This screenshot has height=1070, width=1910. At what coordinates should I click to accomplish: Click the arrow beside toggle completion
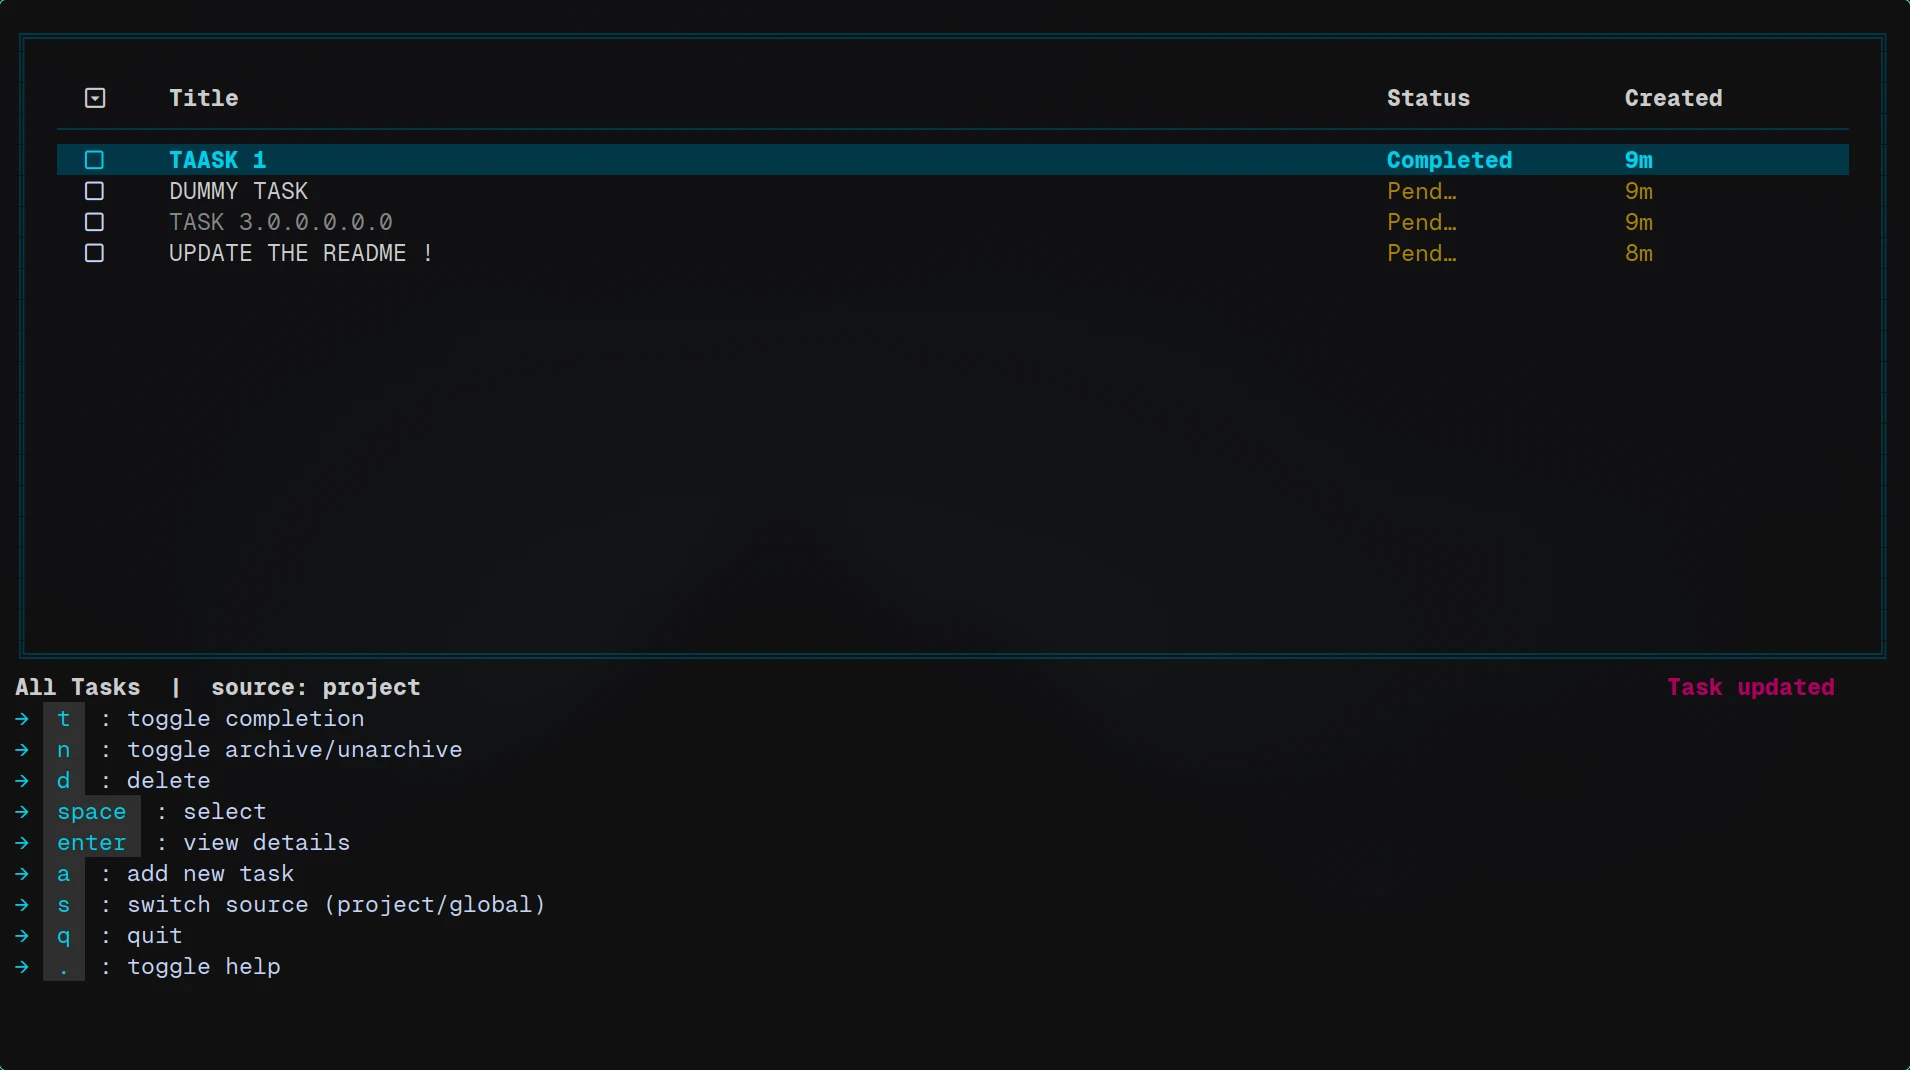pos(22,719)
